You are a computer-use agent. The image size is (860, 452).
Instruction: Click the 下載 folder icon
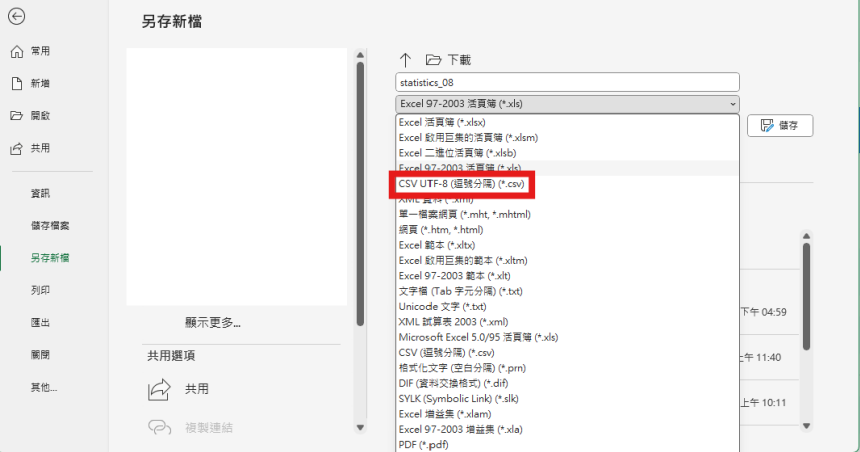(433, 60)
